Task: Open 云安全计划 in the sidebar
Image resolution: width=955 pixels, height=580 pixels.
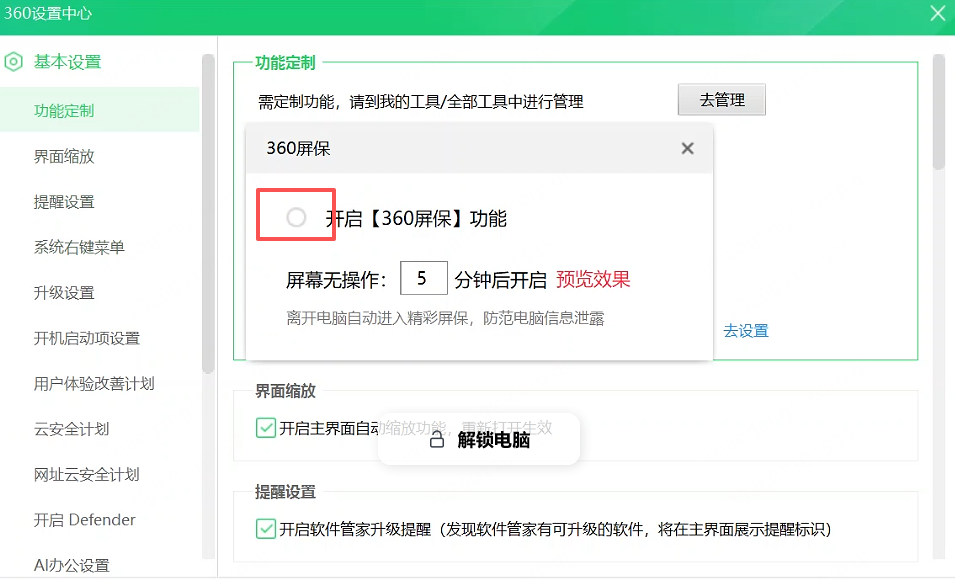Action: (x=71, y=429)
